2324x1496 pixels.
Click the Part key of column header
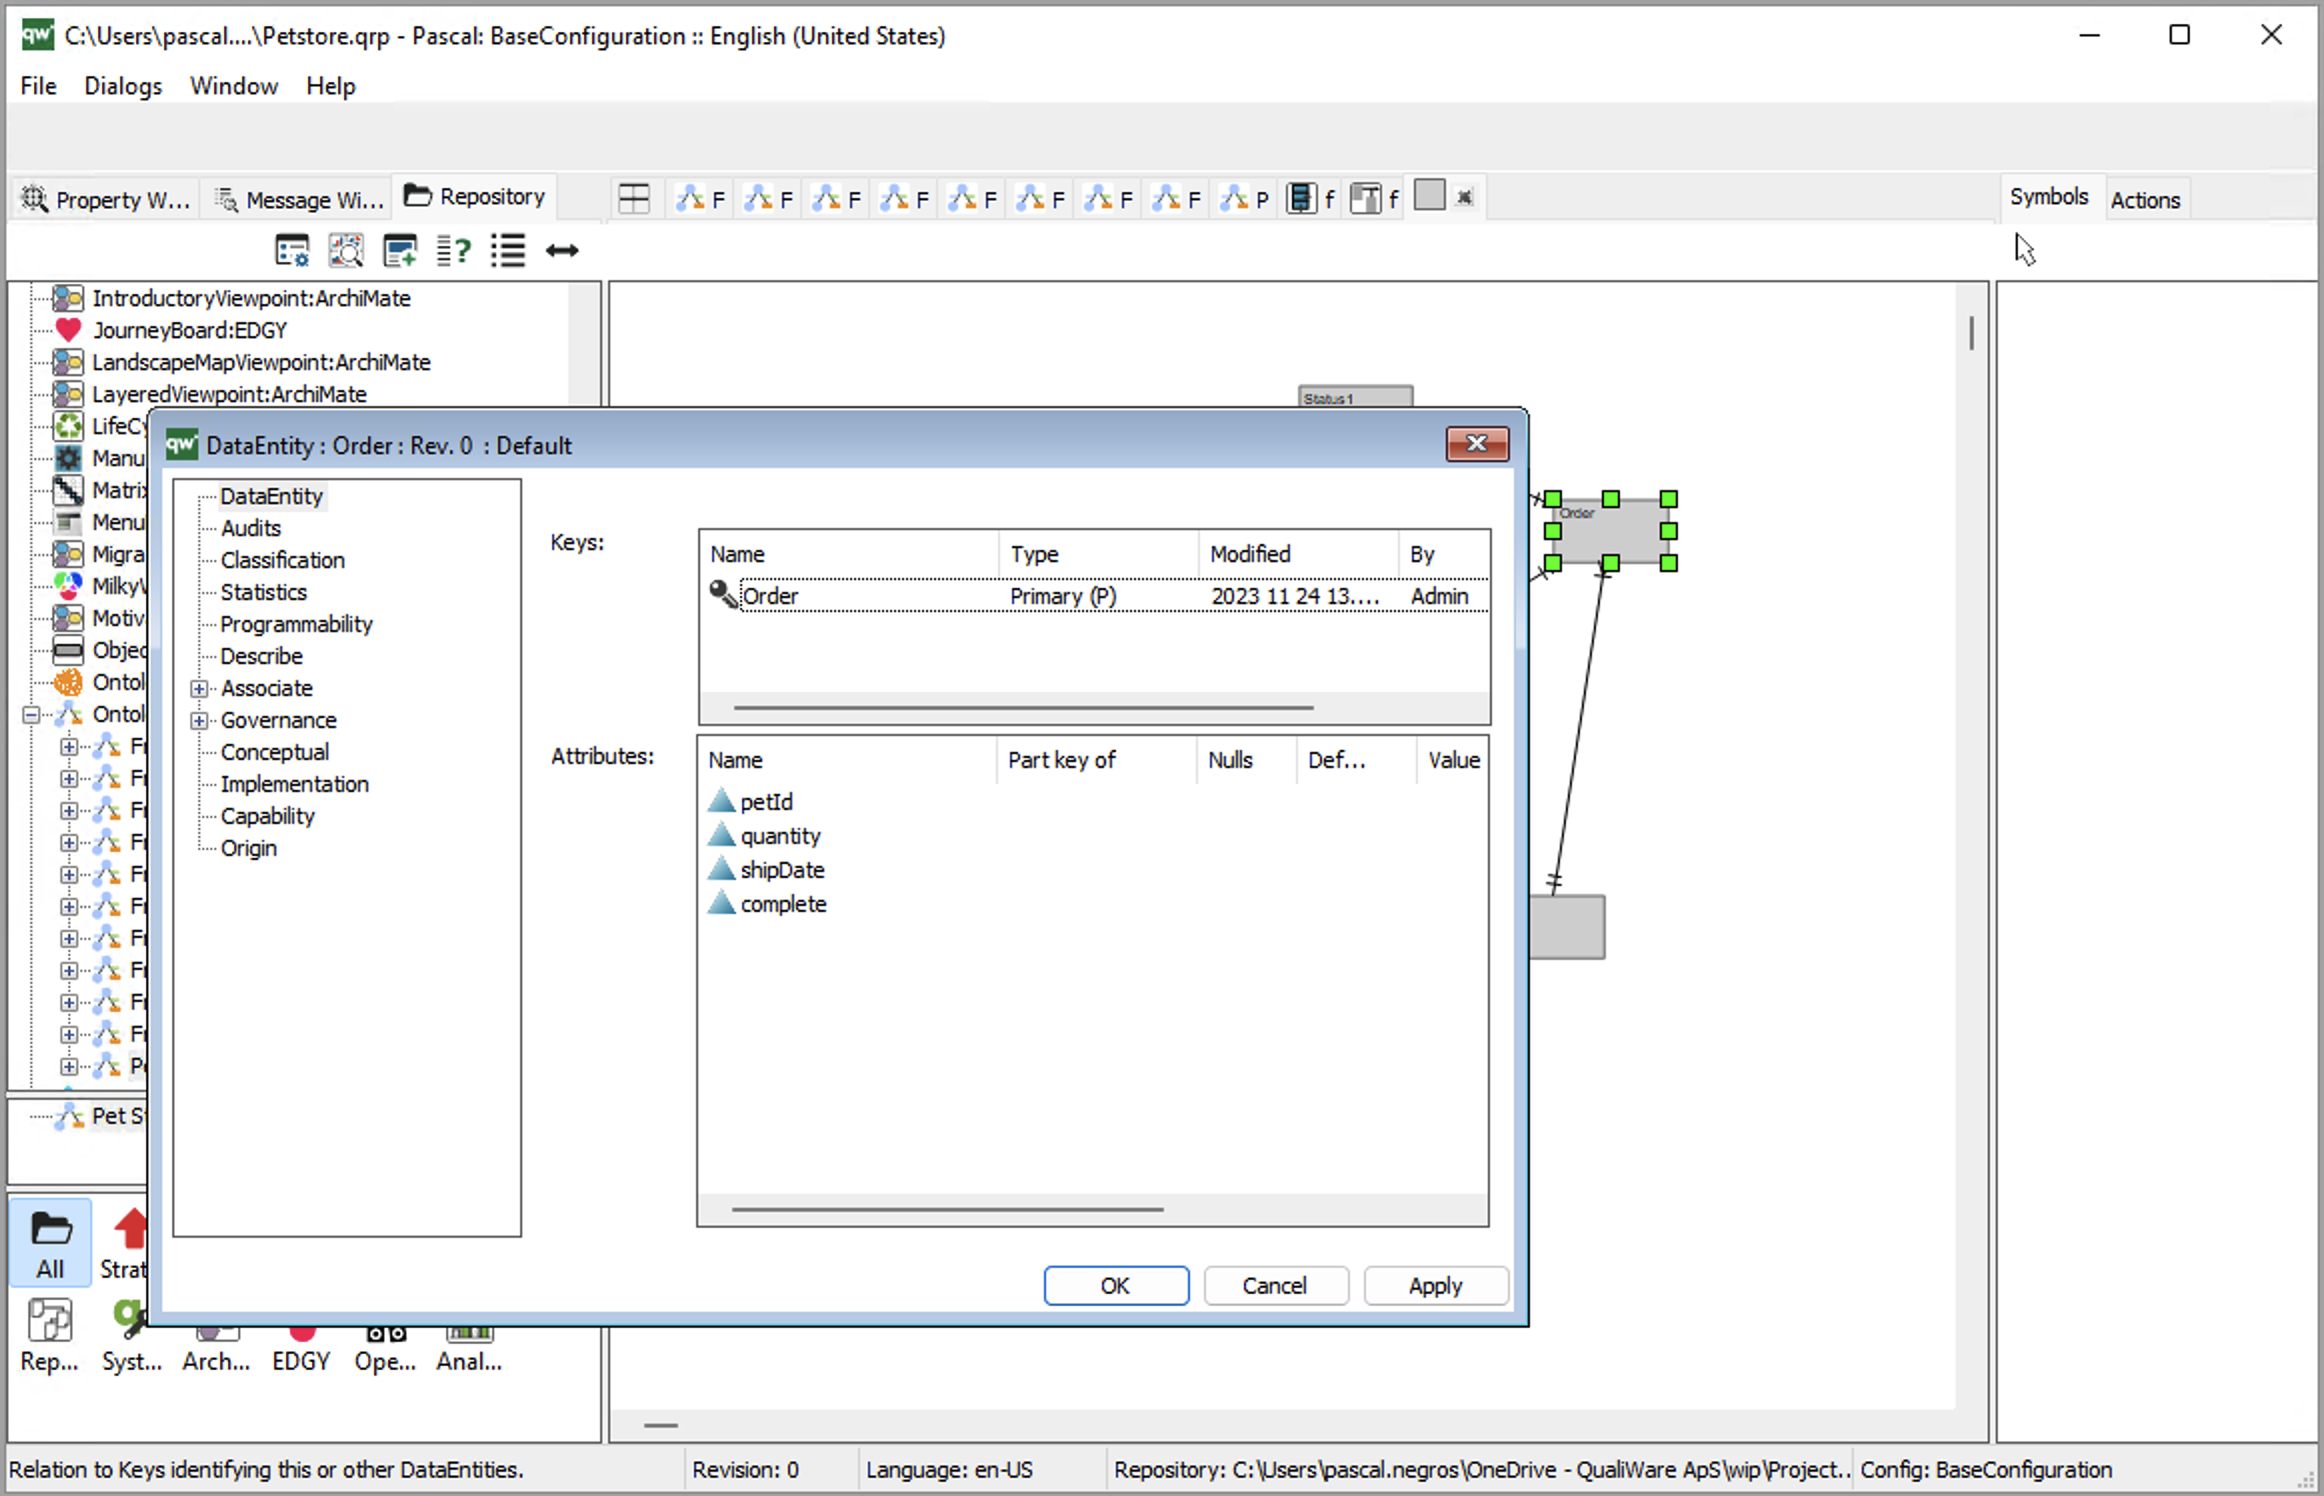point(1096,760)
